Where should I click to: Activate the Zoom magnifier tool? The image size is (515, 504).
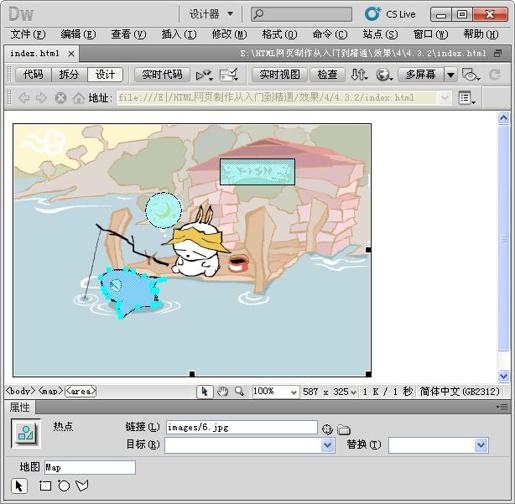tap(239, 391)
